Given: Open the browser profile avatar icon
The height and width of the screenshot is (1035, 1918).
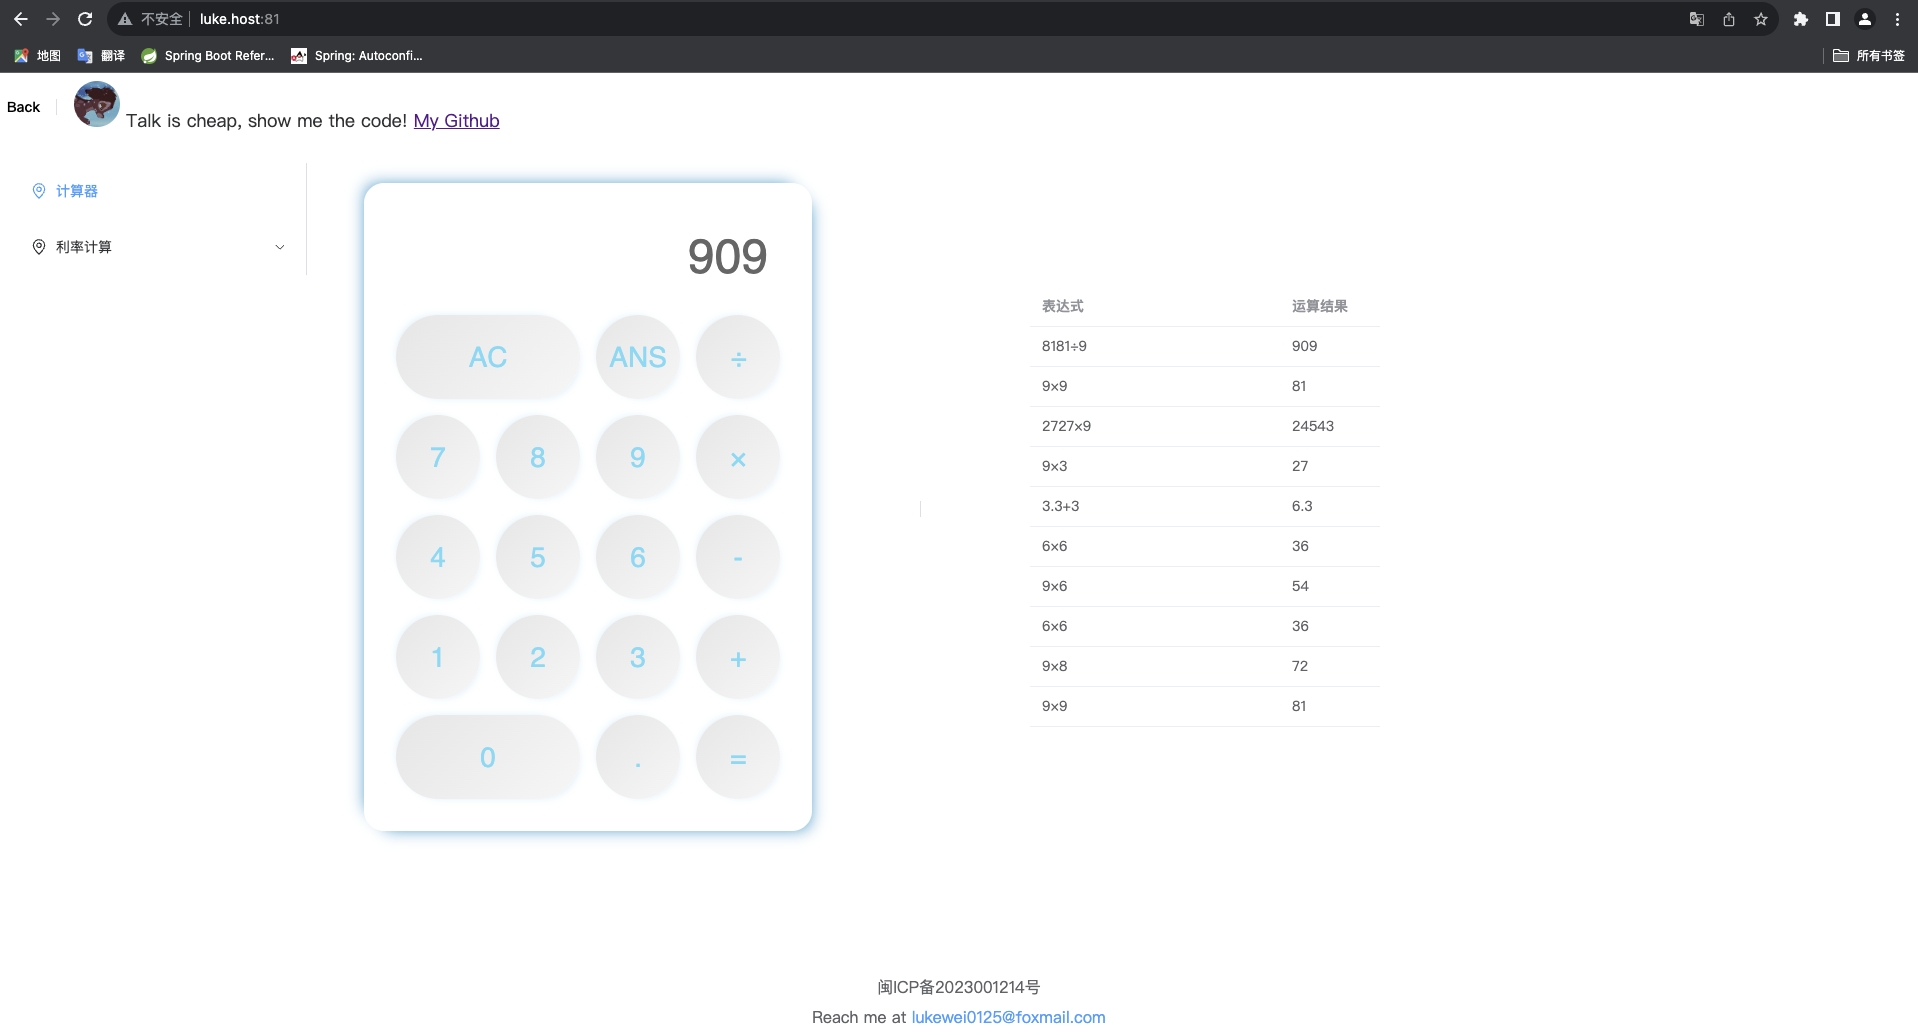Looking at the screenshot, I should pyautogui.click(x=1865, y=19).
